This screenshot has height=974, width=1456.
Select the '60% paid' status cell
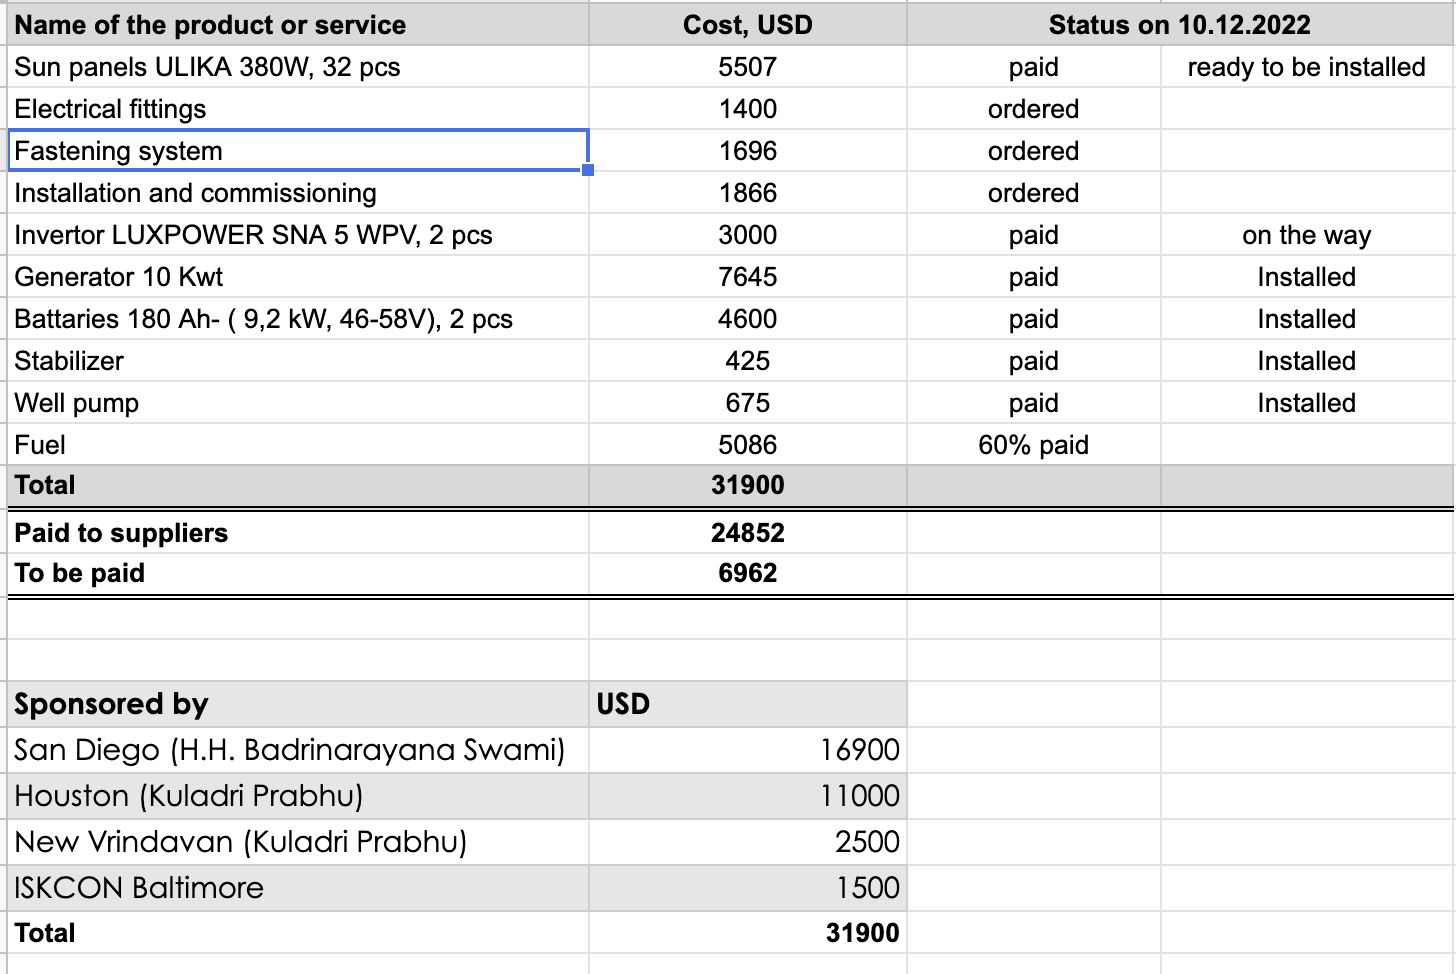click(1034, 445)
